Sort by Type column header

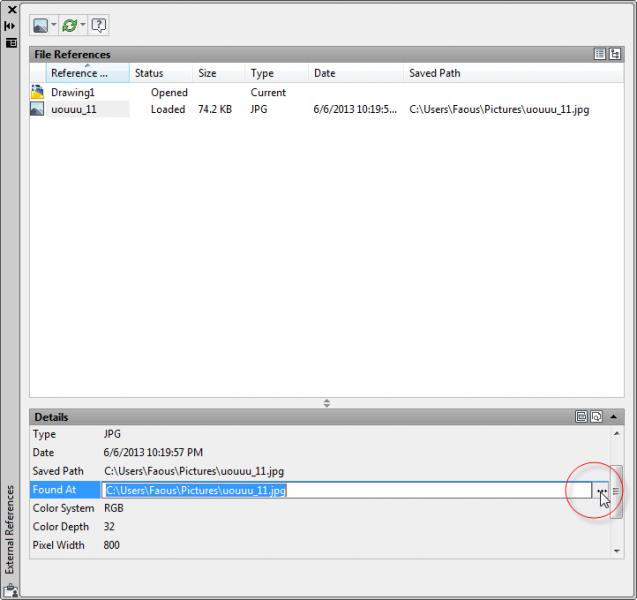pyautogui.click(x=277, y=73)
